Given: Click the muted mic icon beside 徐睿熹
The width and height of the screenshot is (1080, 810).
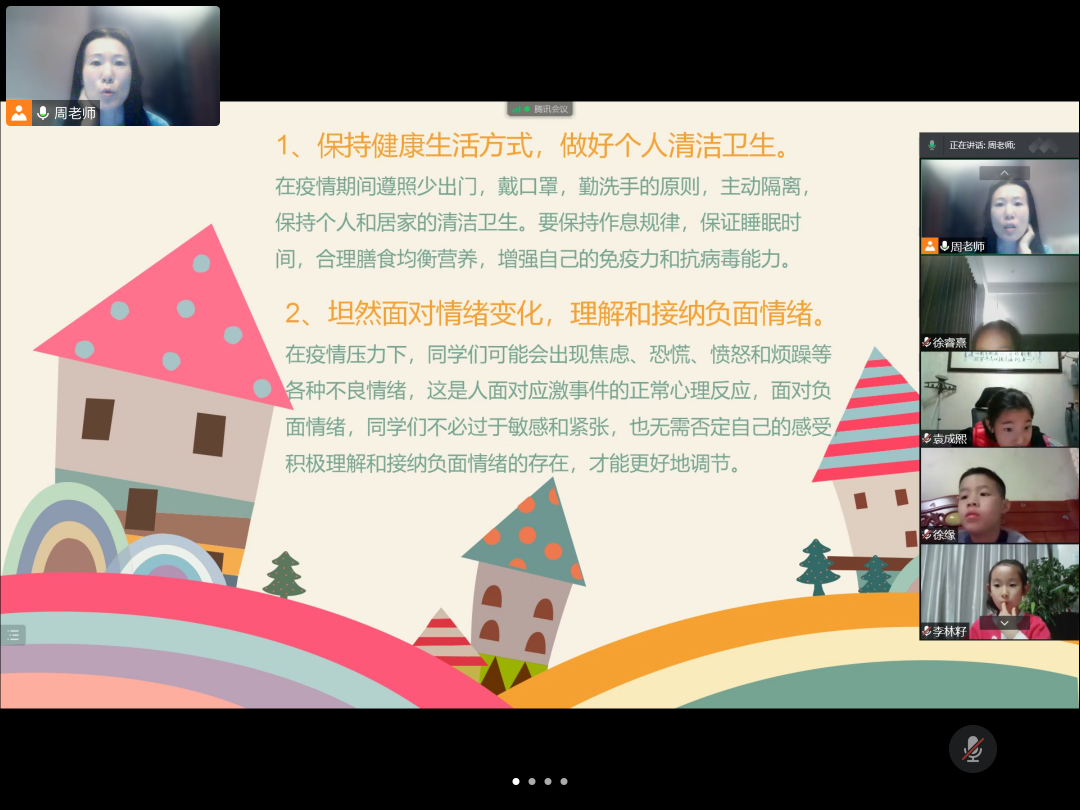Looking at the screenshot, I should 927,342.
